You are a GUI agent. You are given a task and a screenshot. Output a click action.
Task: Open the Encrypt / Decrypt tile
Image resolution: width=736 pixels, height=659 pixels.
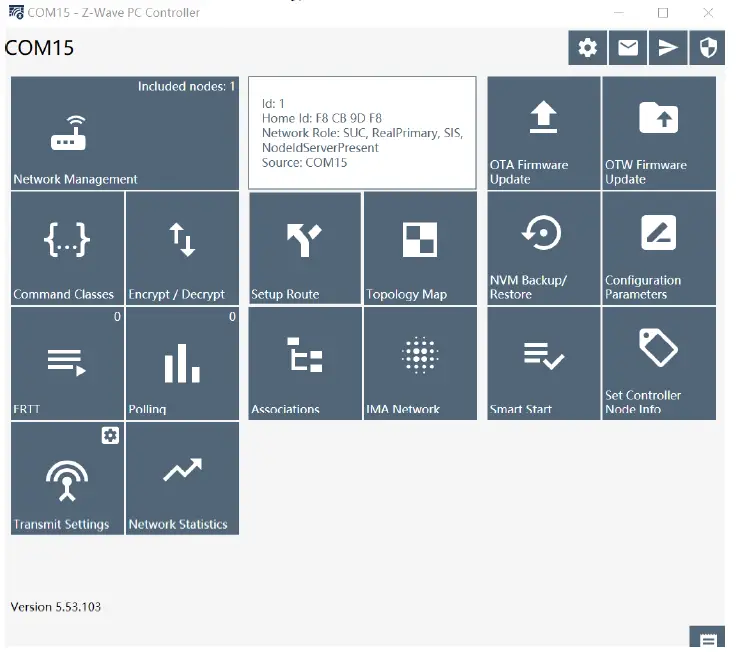click(183, 248)
